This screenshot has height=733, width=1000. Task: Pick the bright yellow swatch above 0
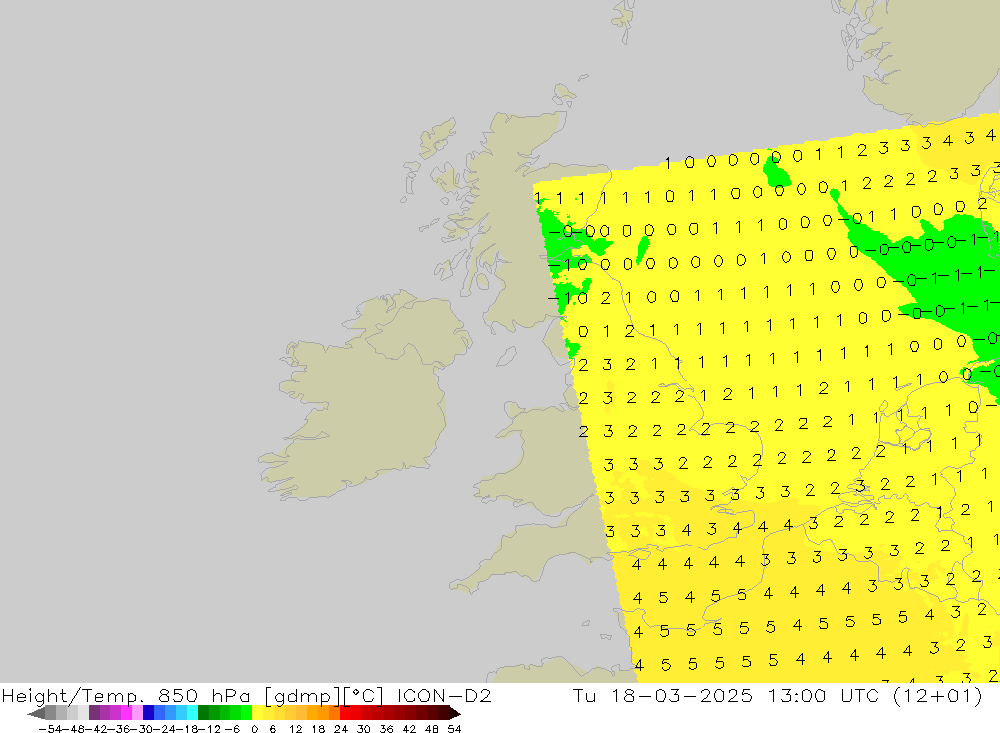pos(258,713)
